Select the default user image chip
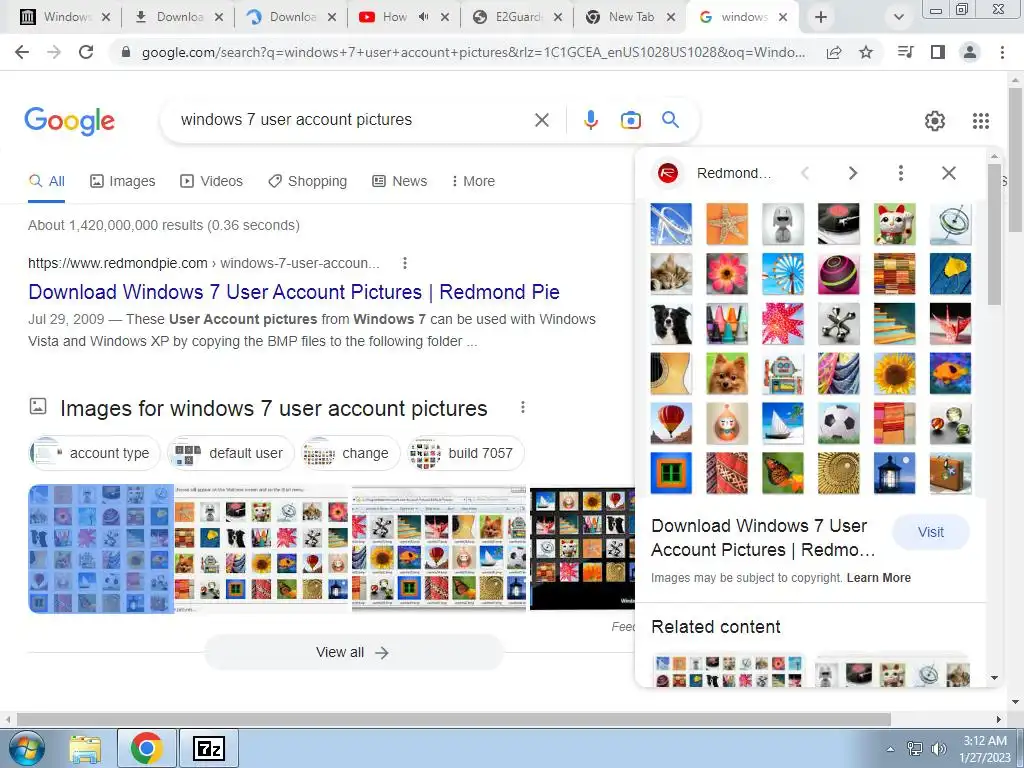The height and width of the screenshot is (768, 1024). (231, 453)
